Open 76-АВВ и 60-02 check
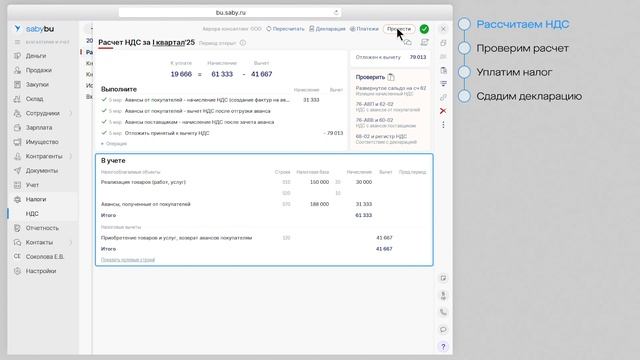The width and height of the screenshot is (640, 360). [385, 123]
